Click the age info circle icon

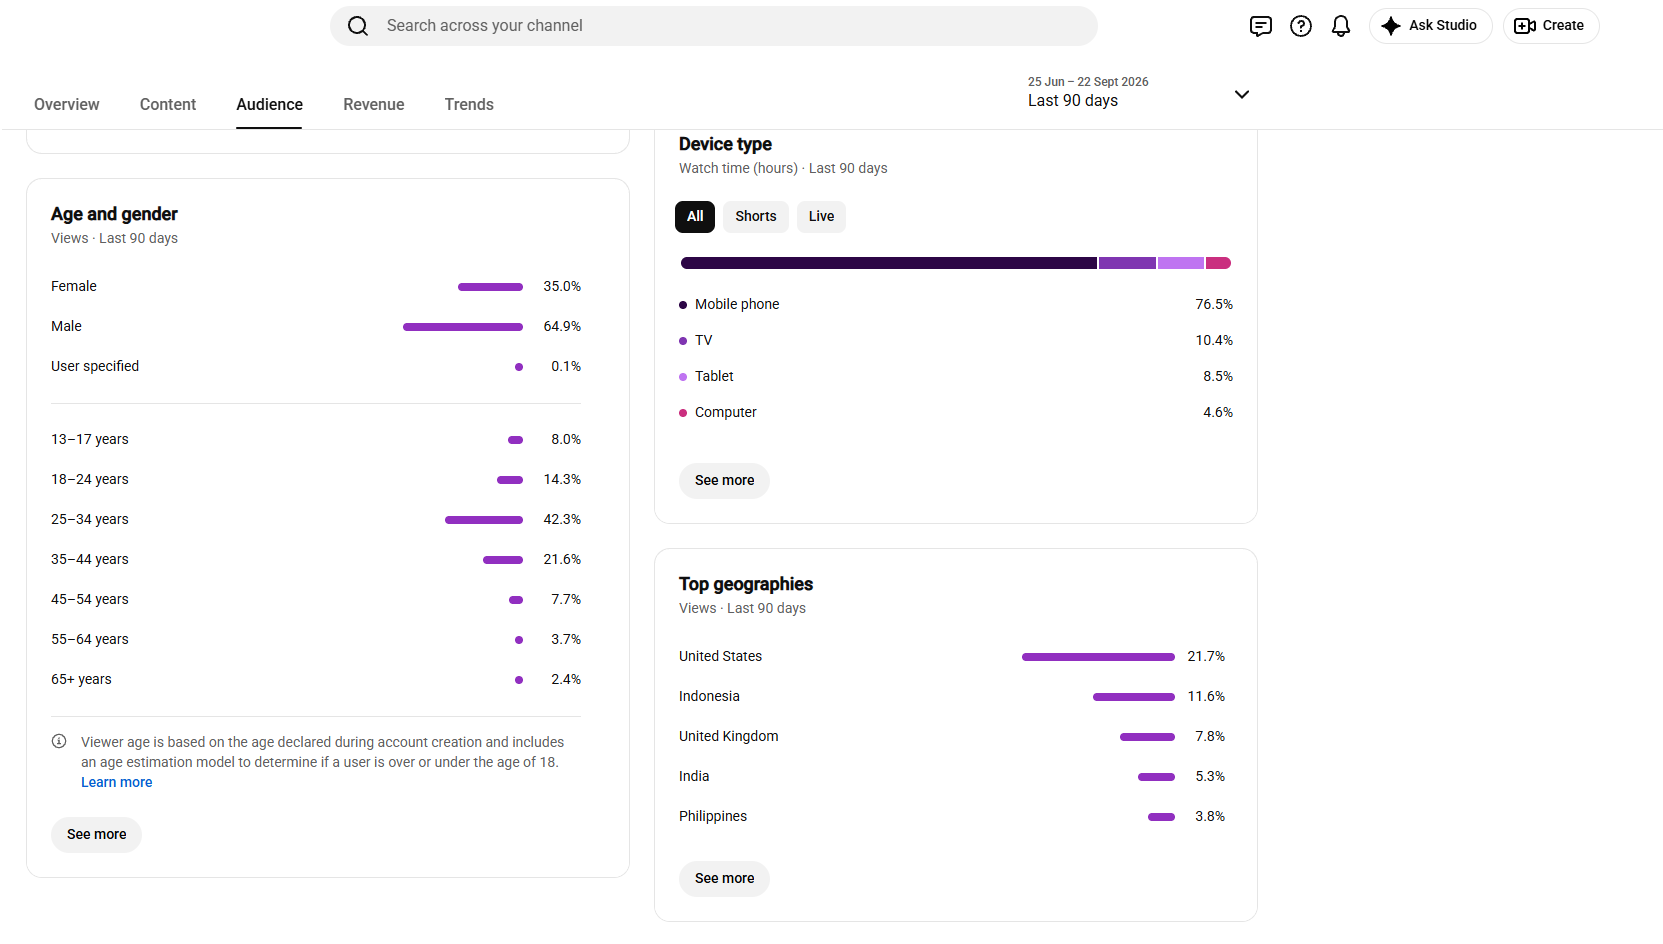click(59, 741)
